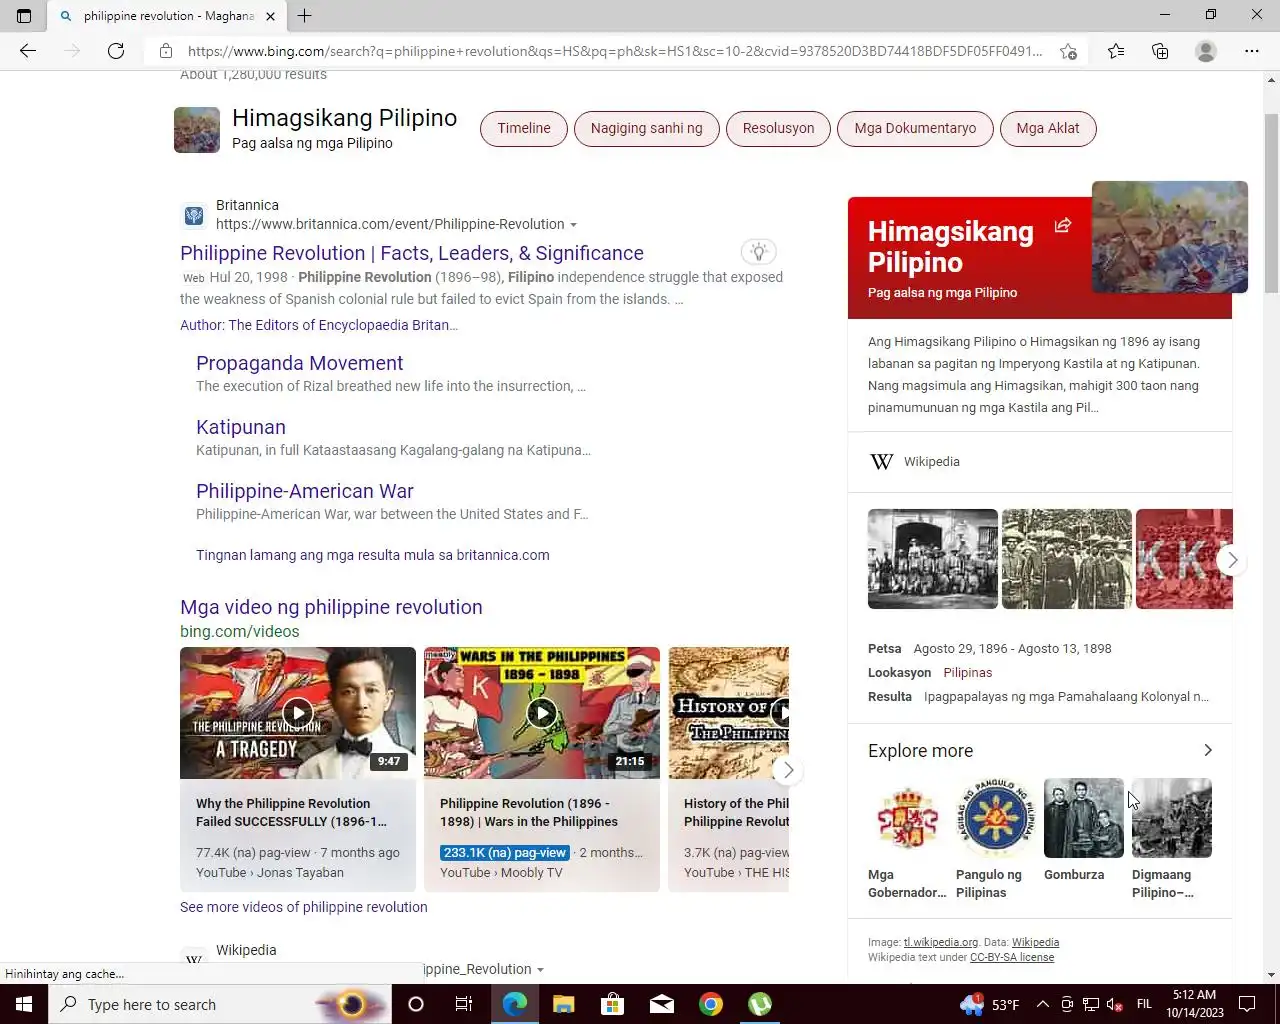Screen dimensions: 1280x1024
Task: Show hidden system tray icons
Action: (x=1042, y=1004)
